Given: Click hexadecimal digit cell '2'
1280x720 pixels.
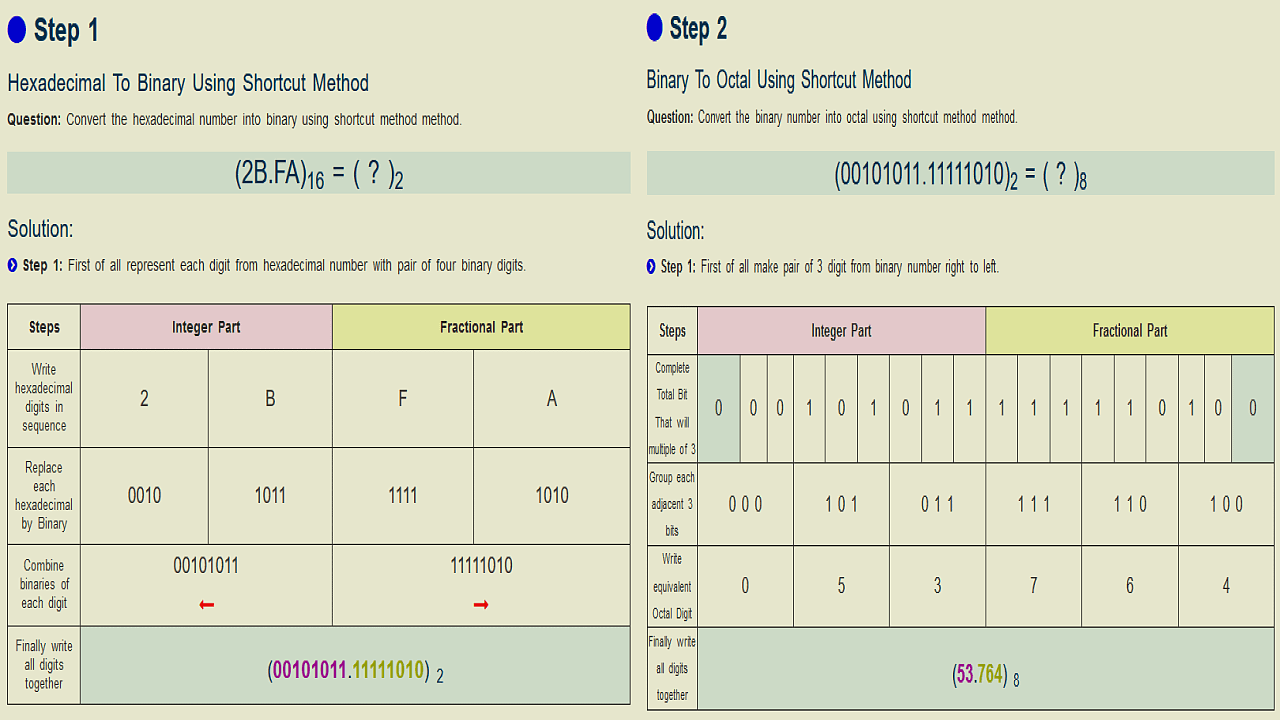Looking at the screenshot, I should point(144,398).
